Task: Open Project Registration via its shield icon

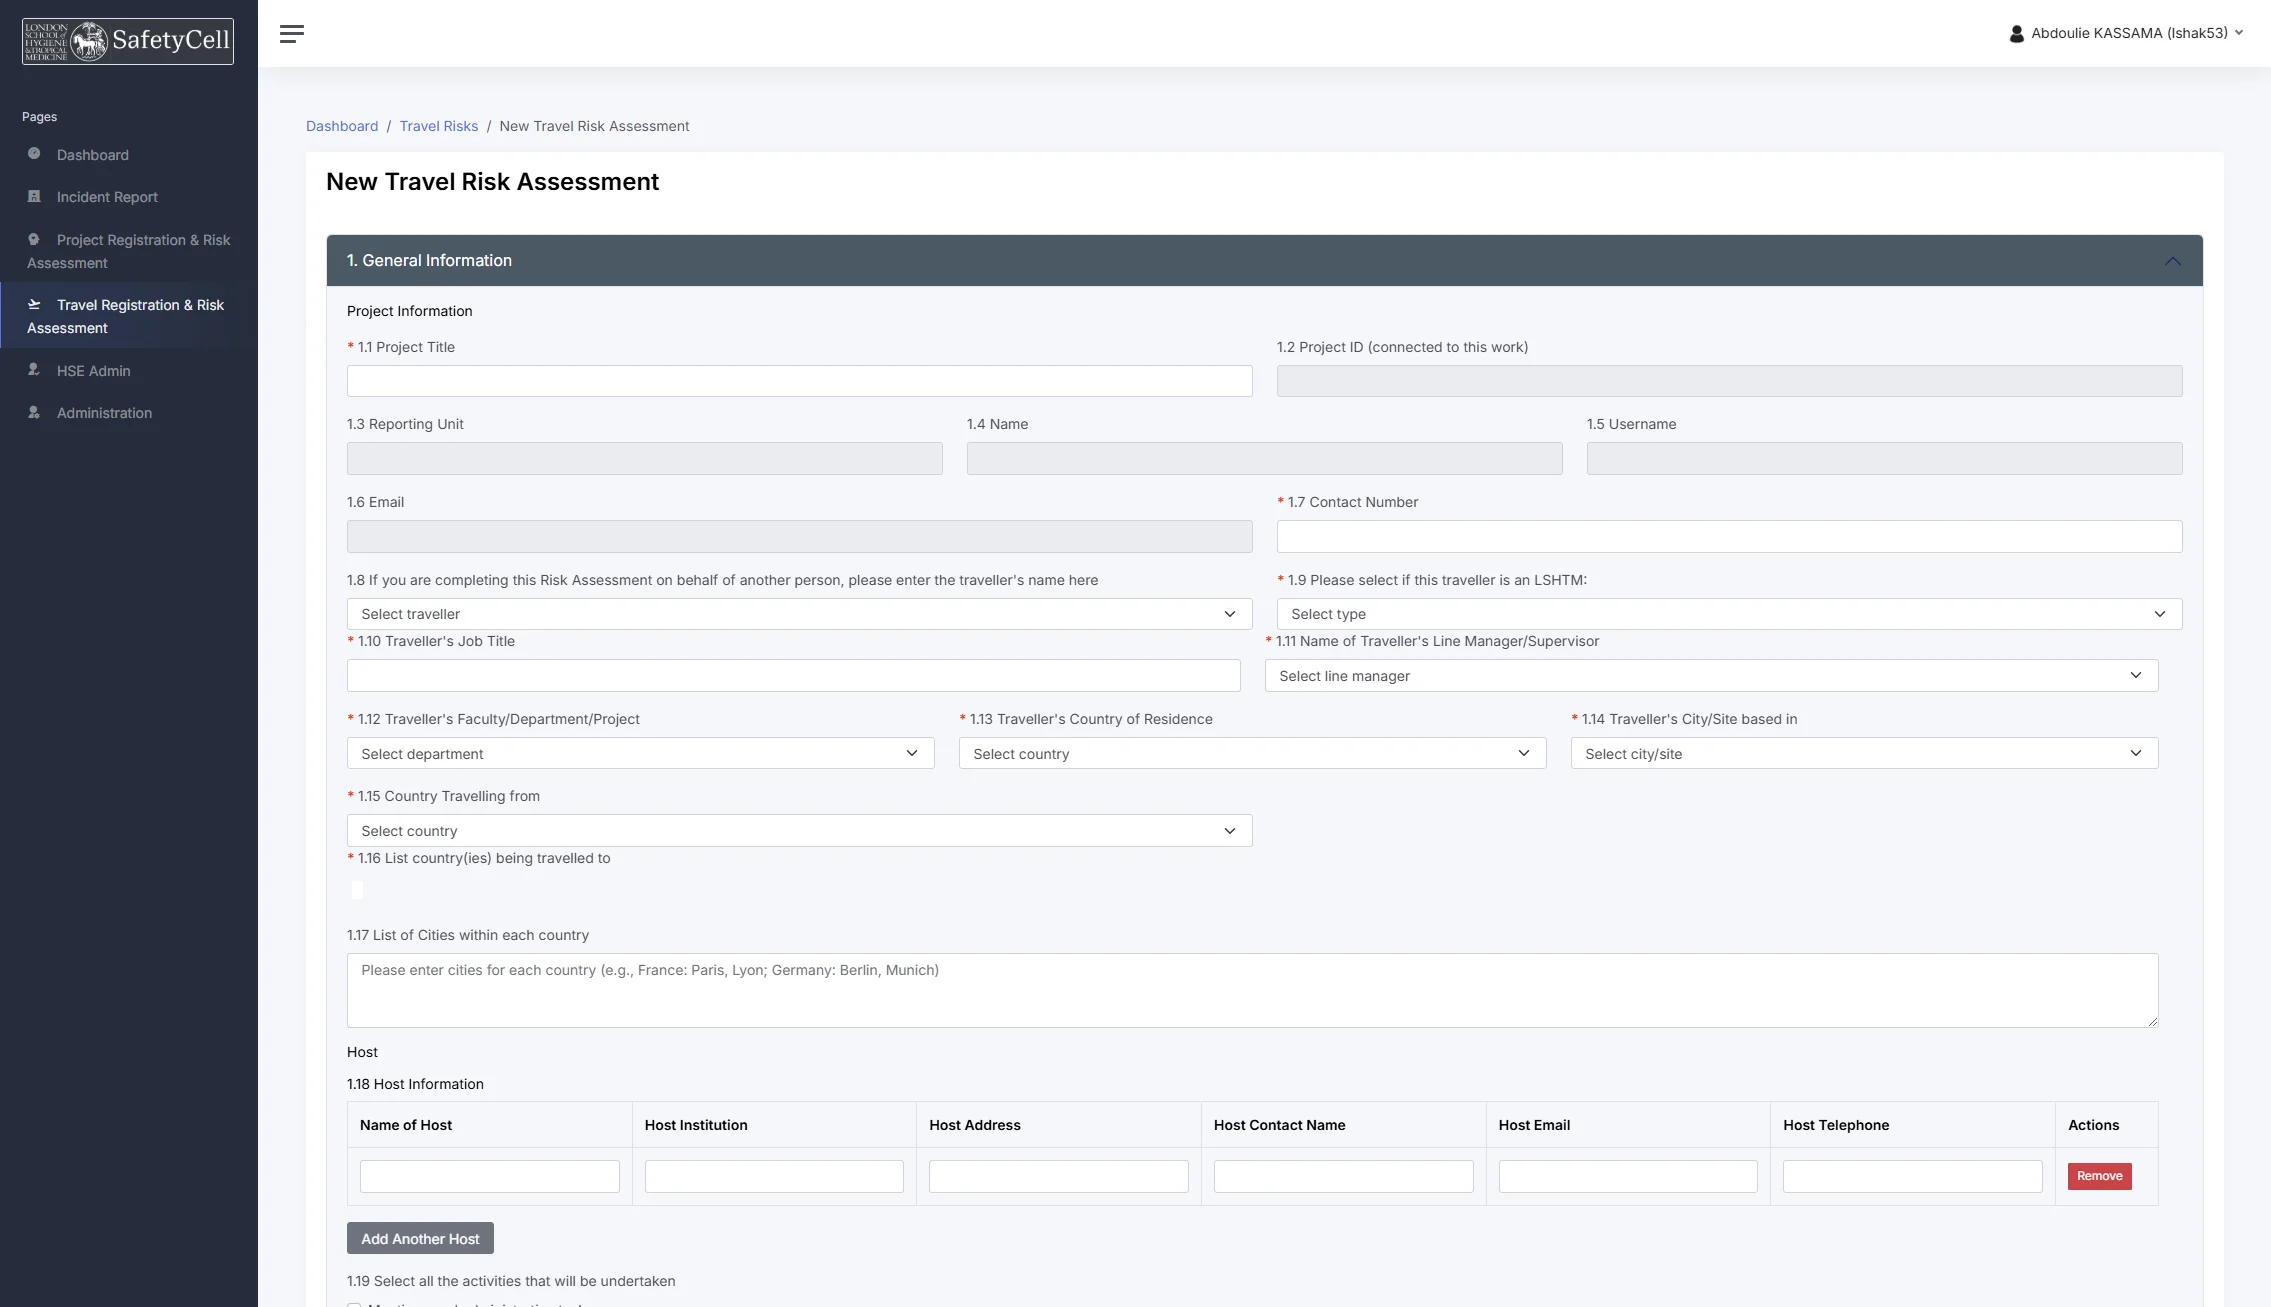Action: point(34,240)
